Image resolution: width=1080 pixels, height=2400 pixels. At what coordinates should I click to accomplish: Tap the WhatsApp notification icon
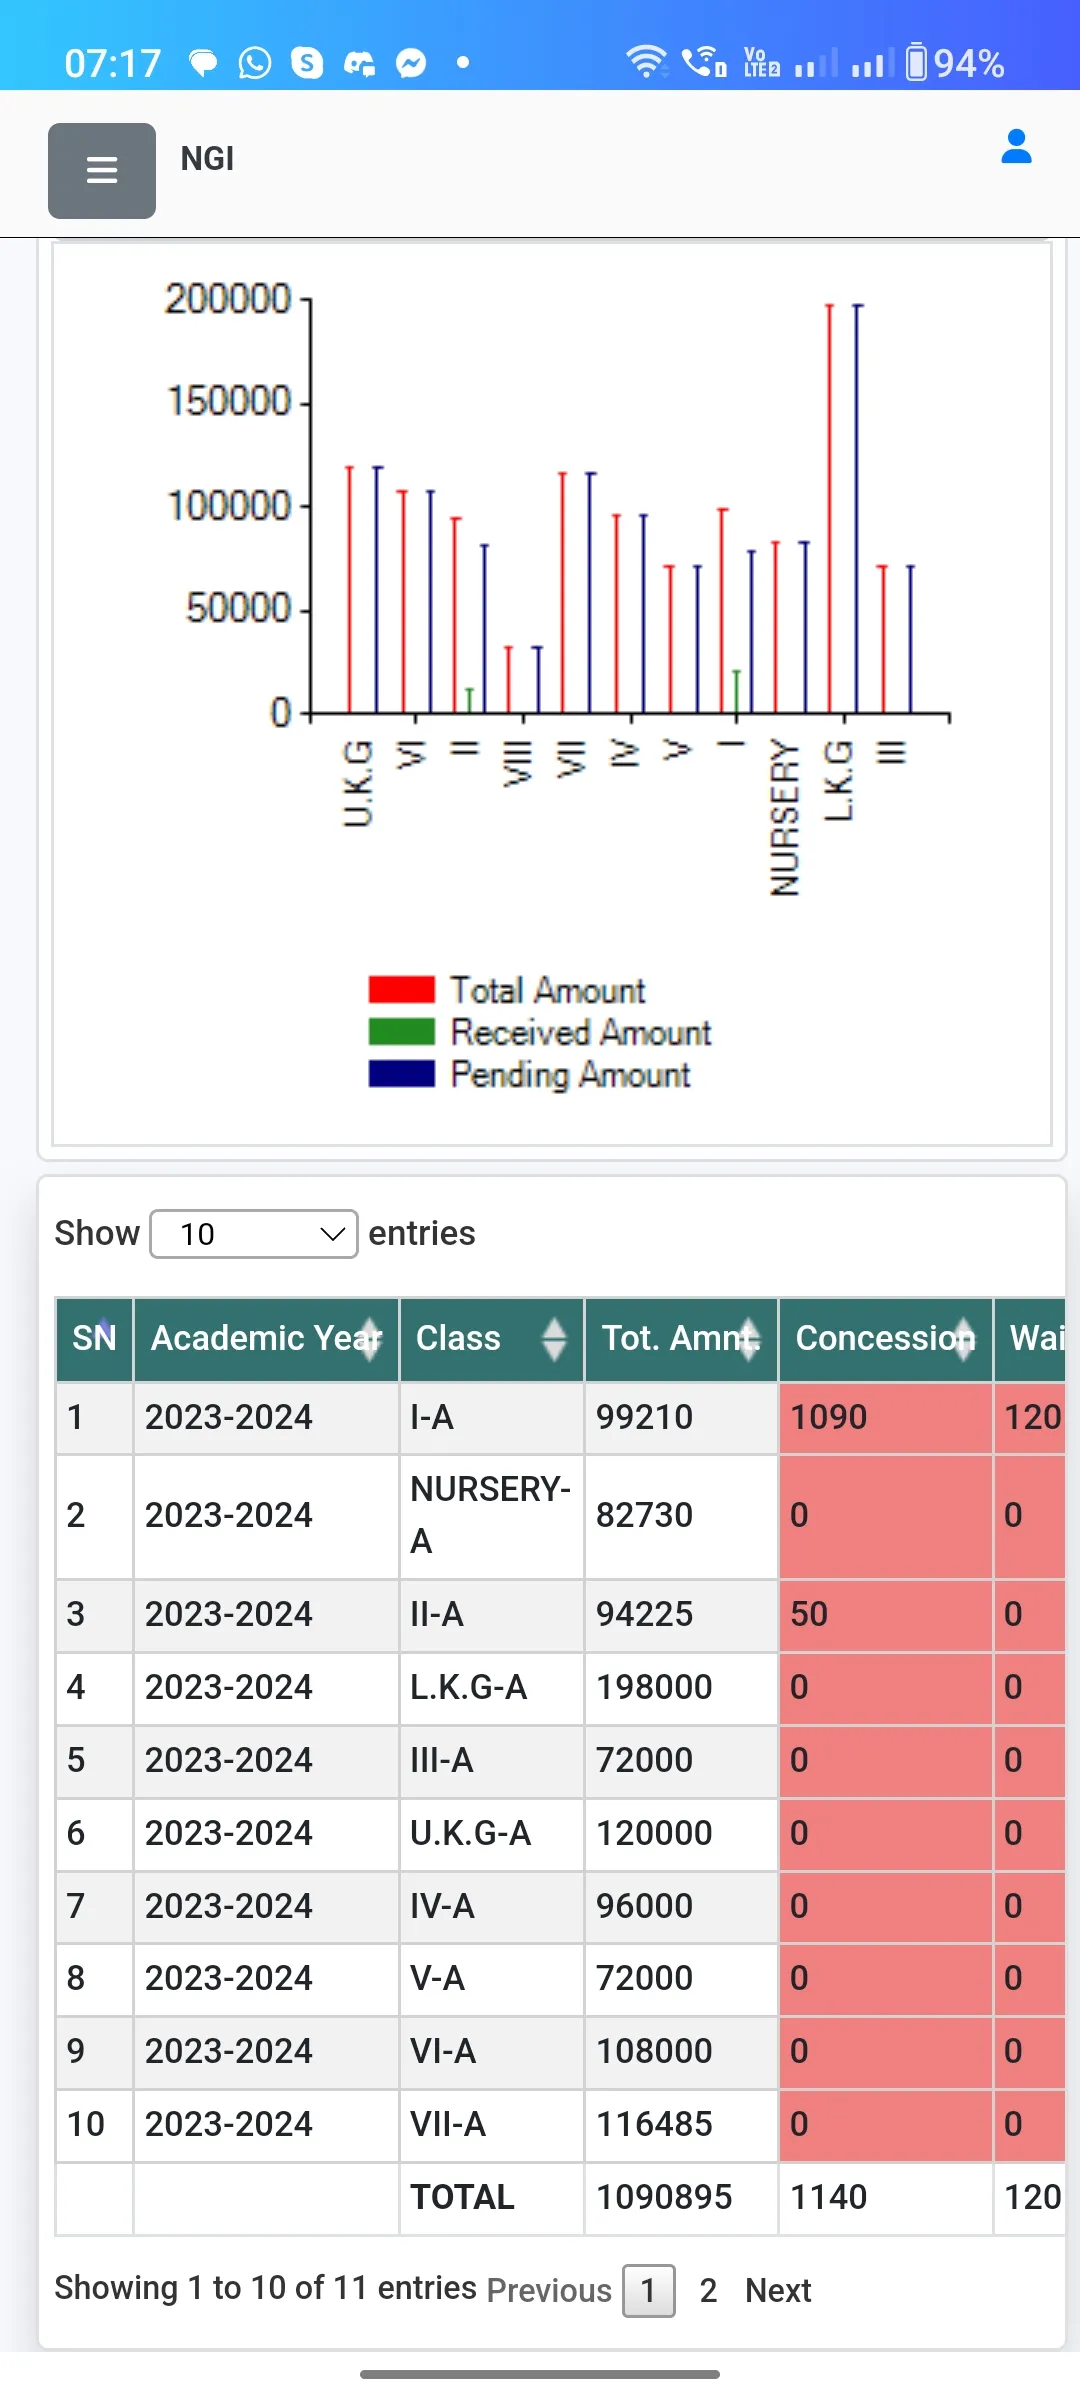point(255,63)
